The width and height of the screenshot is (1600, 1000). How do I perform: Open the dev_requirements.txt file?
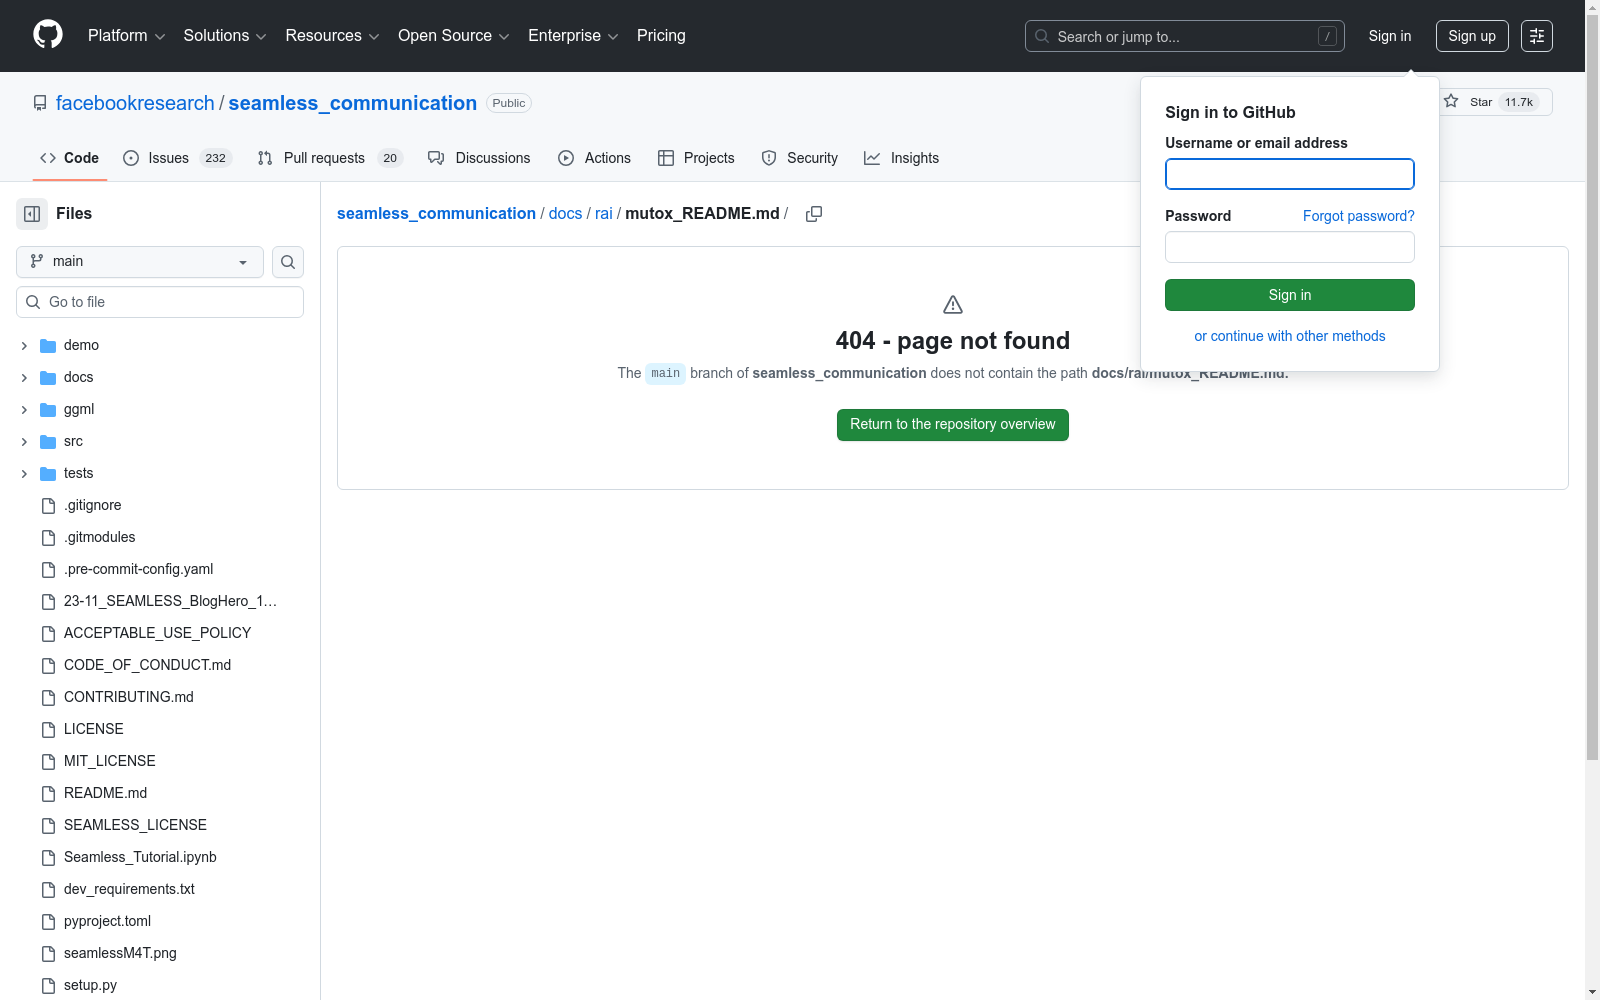point(129,890)
